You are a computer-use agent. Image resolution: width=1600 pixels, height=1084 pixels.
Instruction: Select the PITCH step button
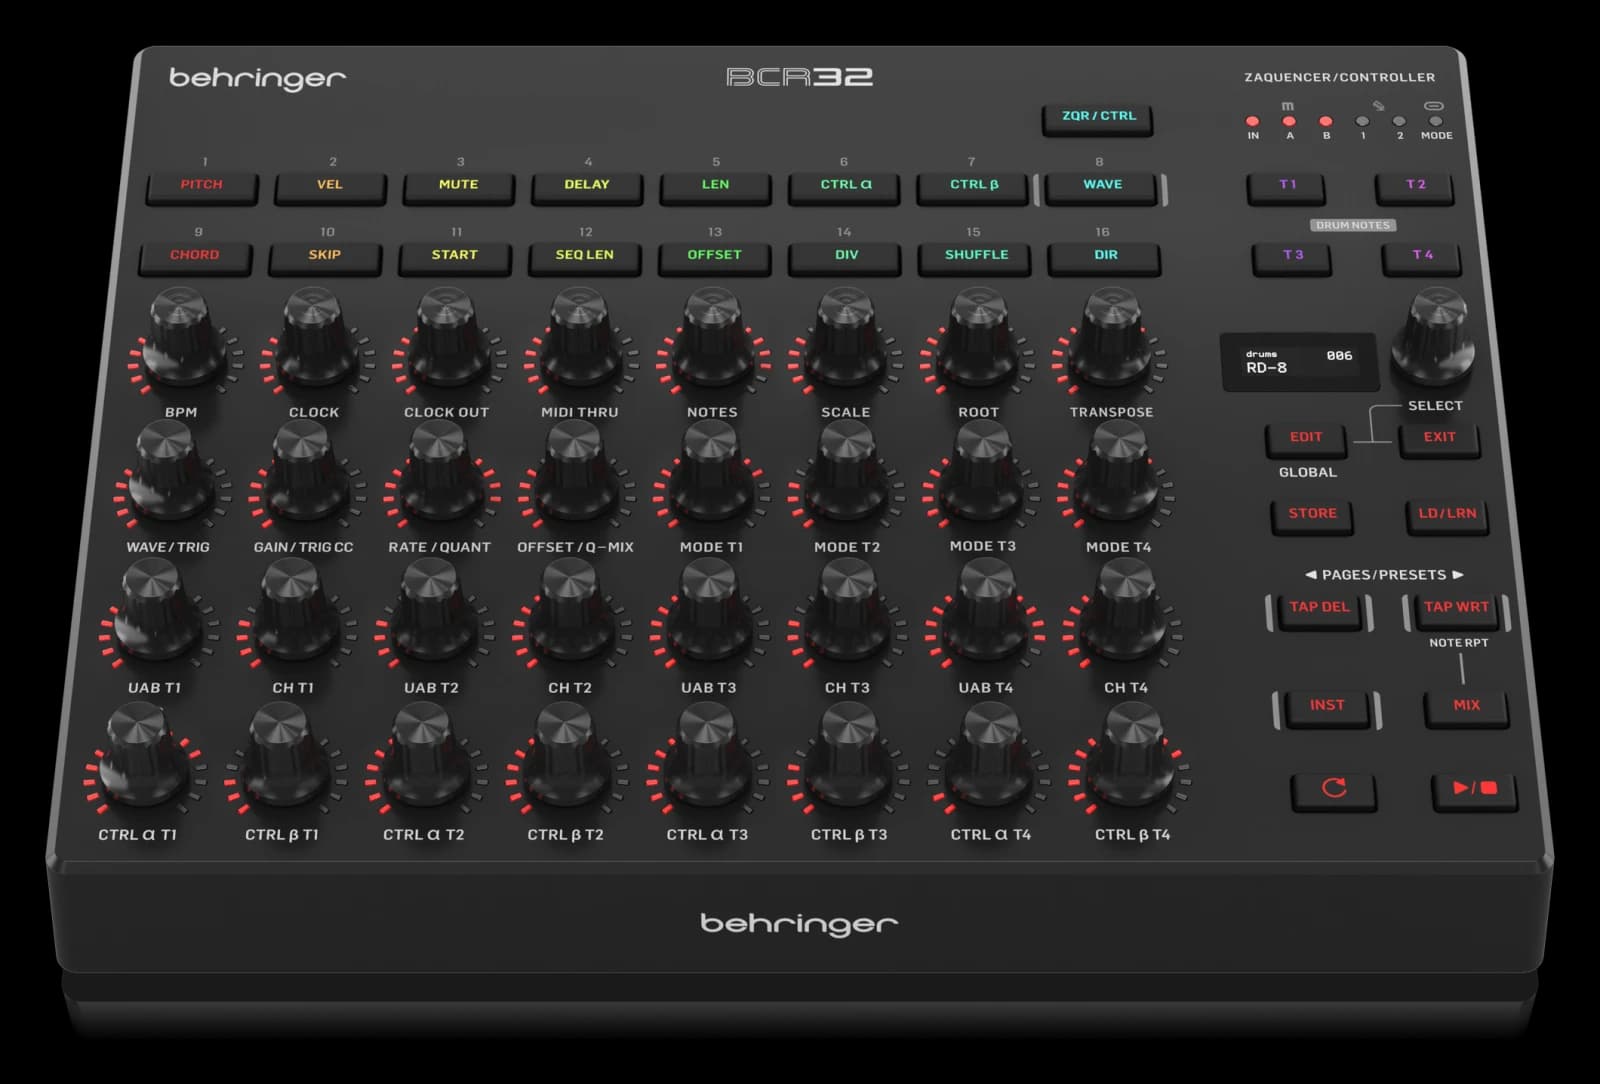(x=202, y=186)
